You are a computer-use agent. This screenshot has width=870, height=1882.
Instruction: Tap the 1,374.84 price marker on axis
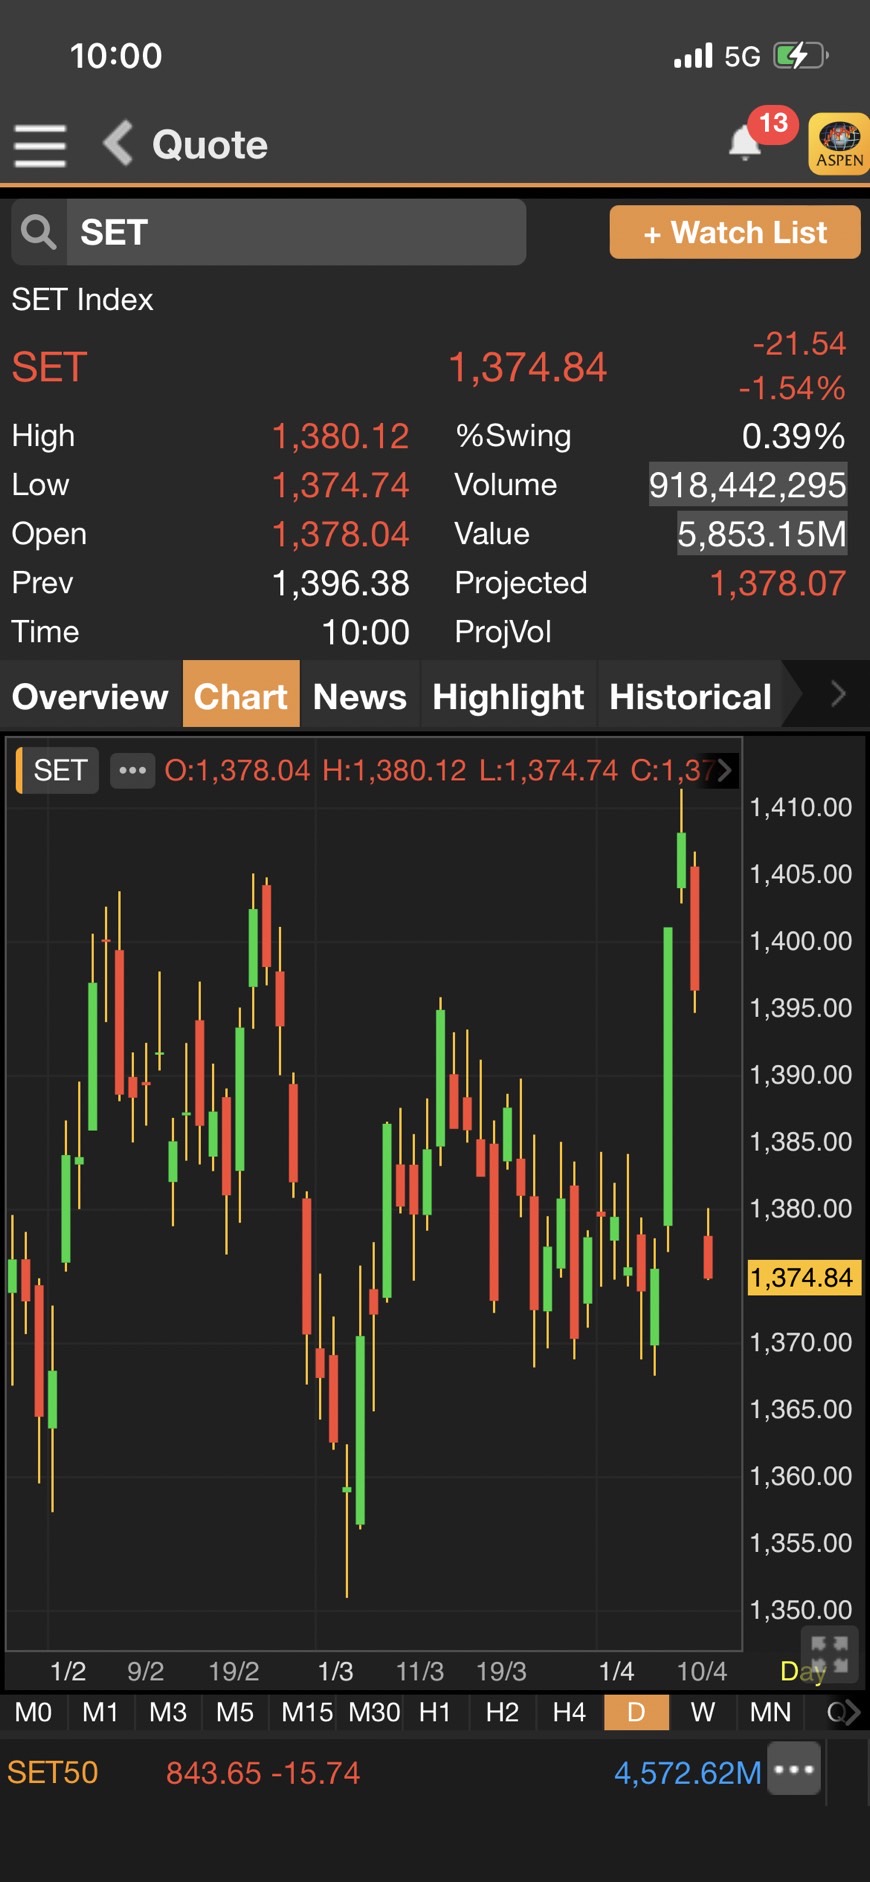(x=803, y=1277)
